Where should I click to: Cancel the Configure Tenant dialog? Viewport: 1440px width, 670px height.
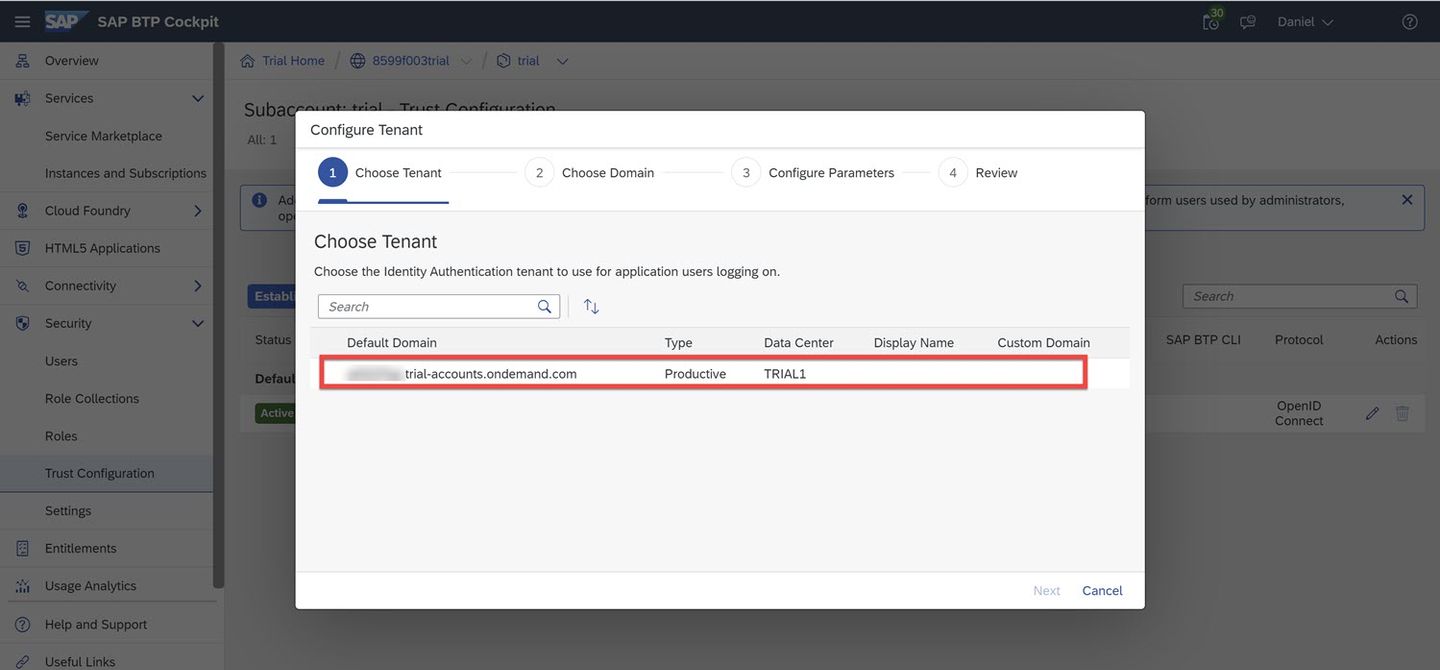click(1102, 591)
